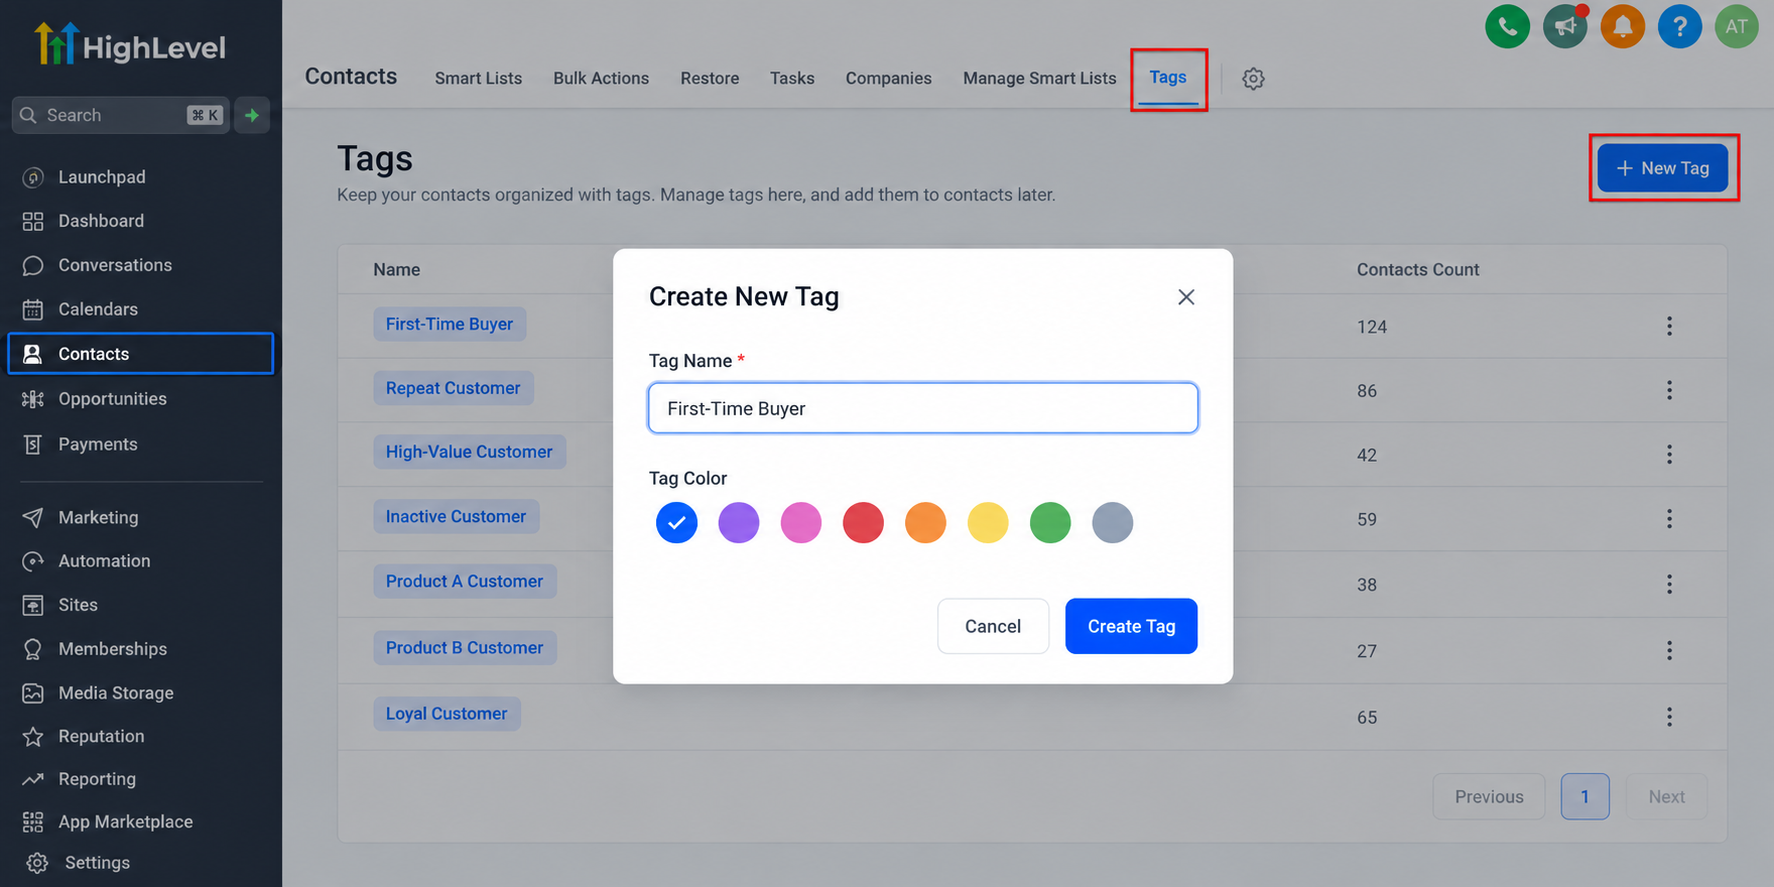The image size is (1774, 887).
Task: Click the green quick-action arrow beside Search
Action: coord(252,115)
